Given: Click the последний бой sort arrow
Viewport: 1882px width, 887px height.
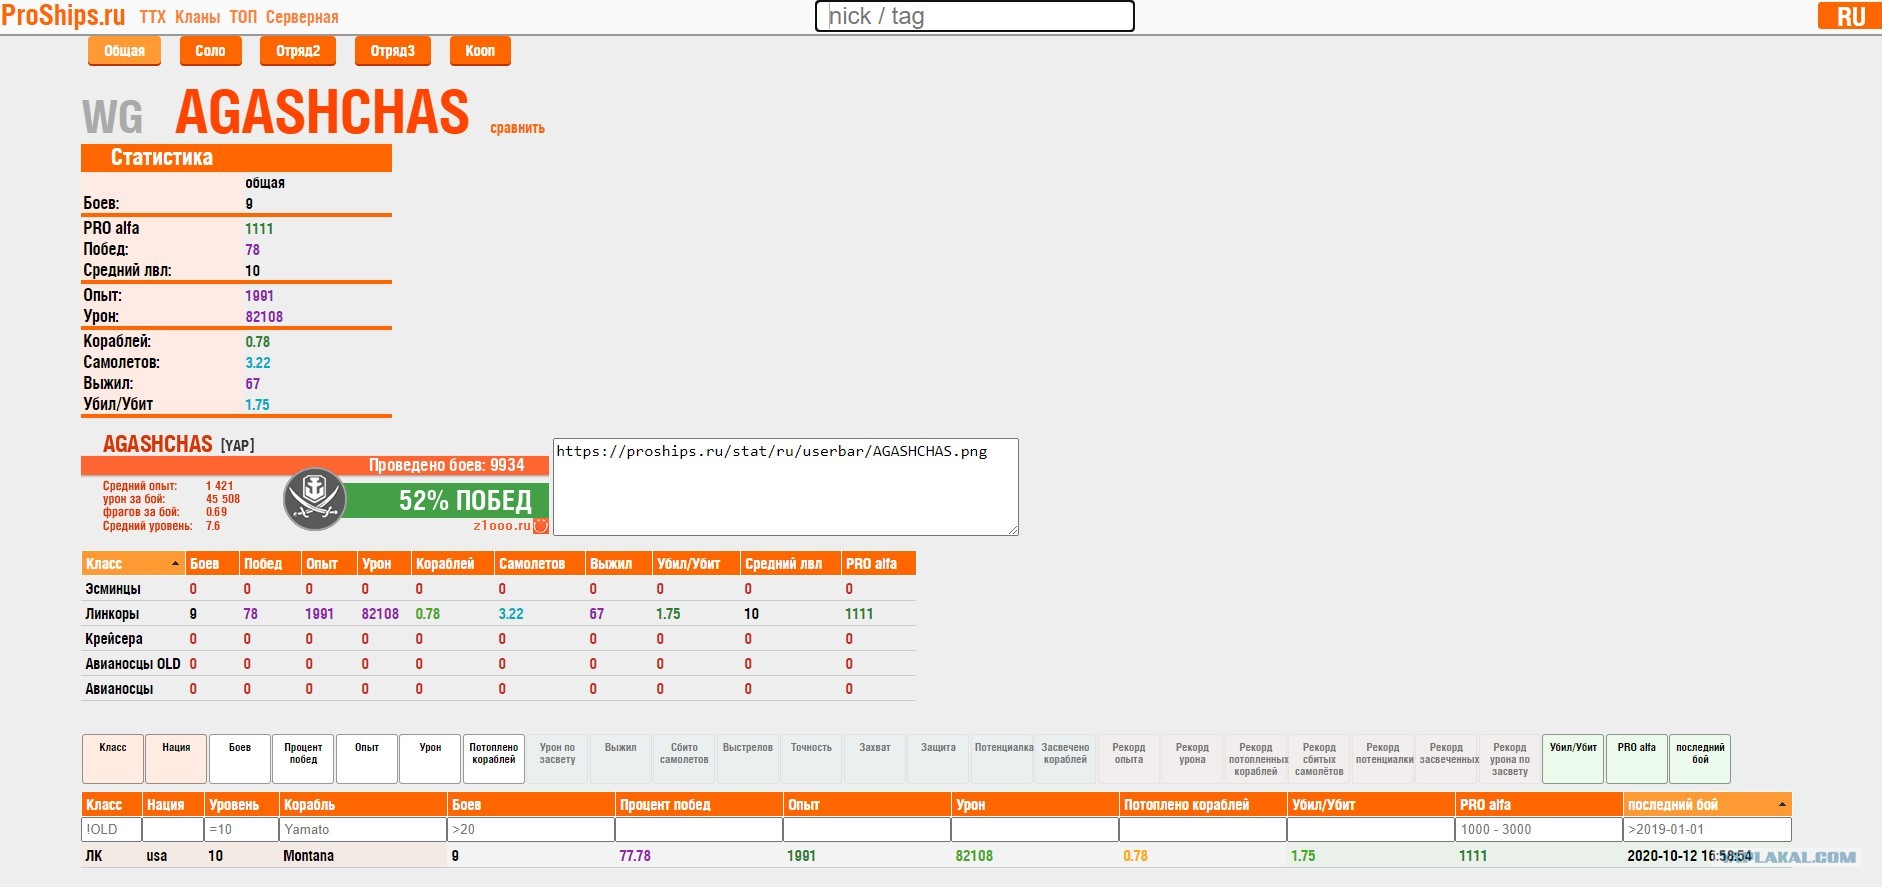Looking at the screenshot, I should point(1781,805).
